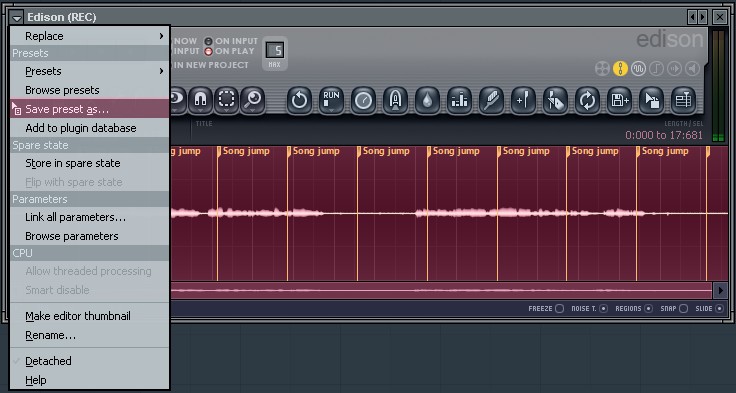
Task: Activate the magnifier zoom tool
Action: [253, 100]
